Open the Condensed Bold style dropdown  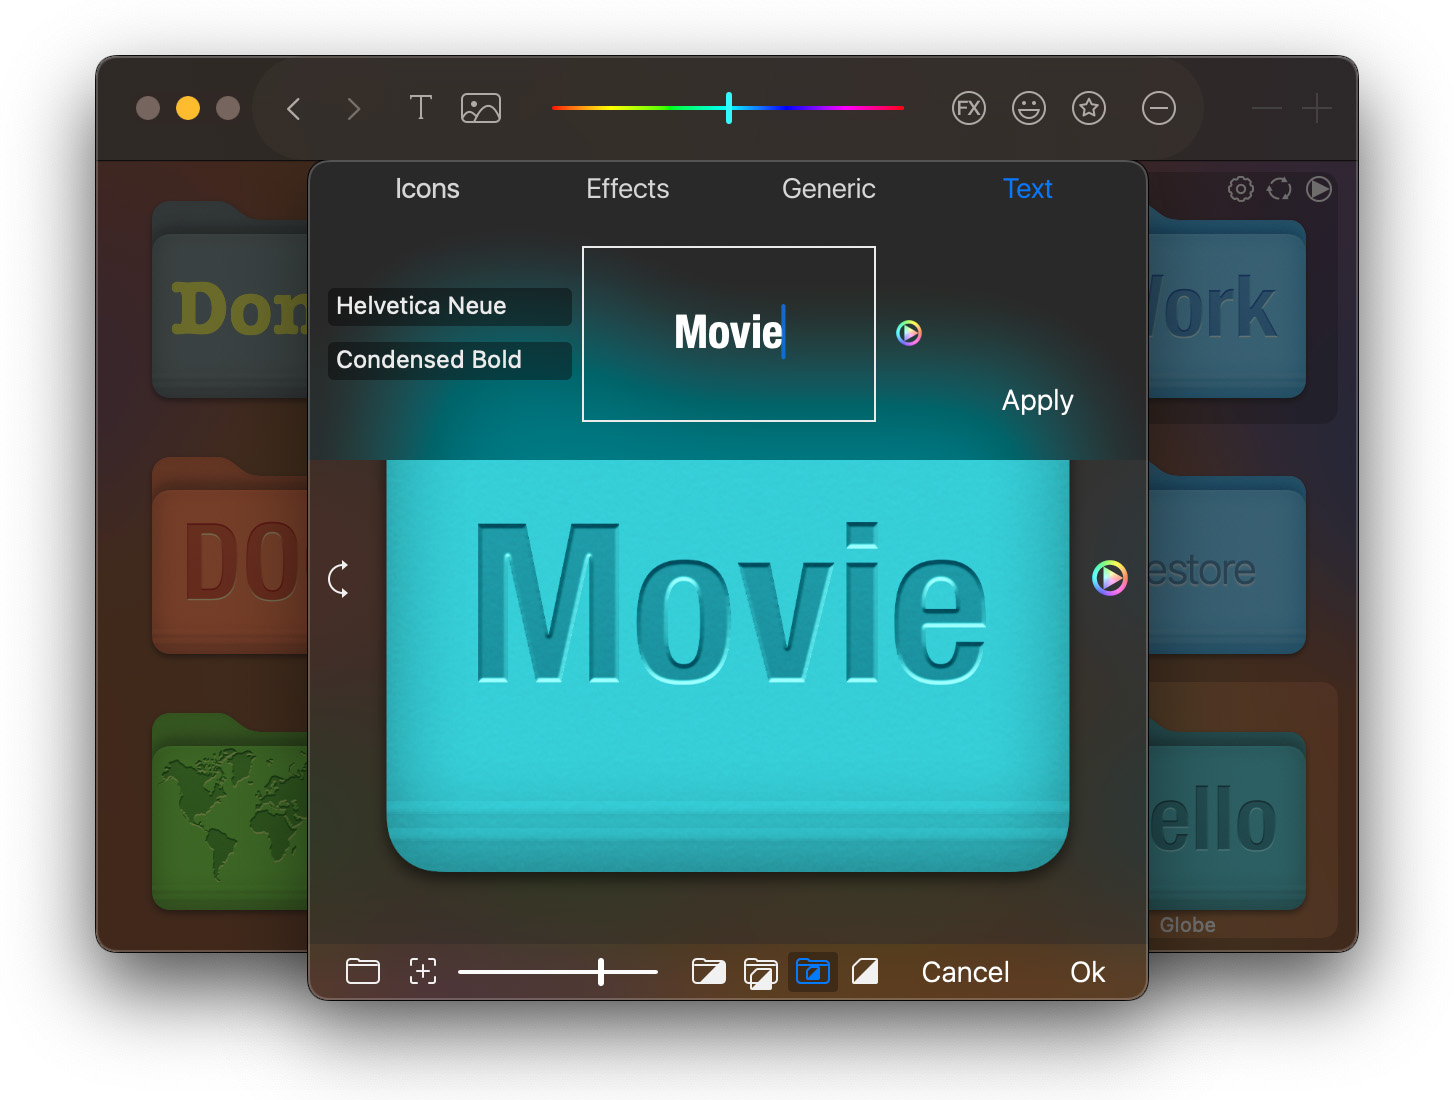[449, 360]
